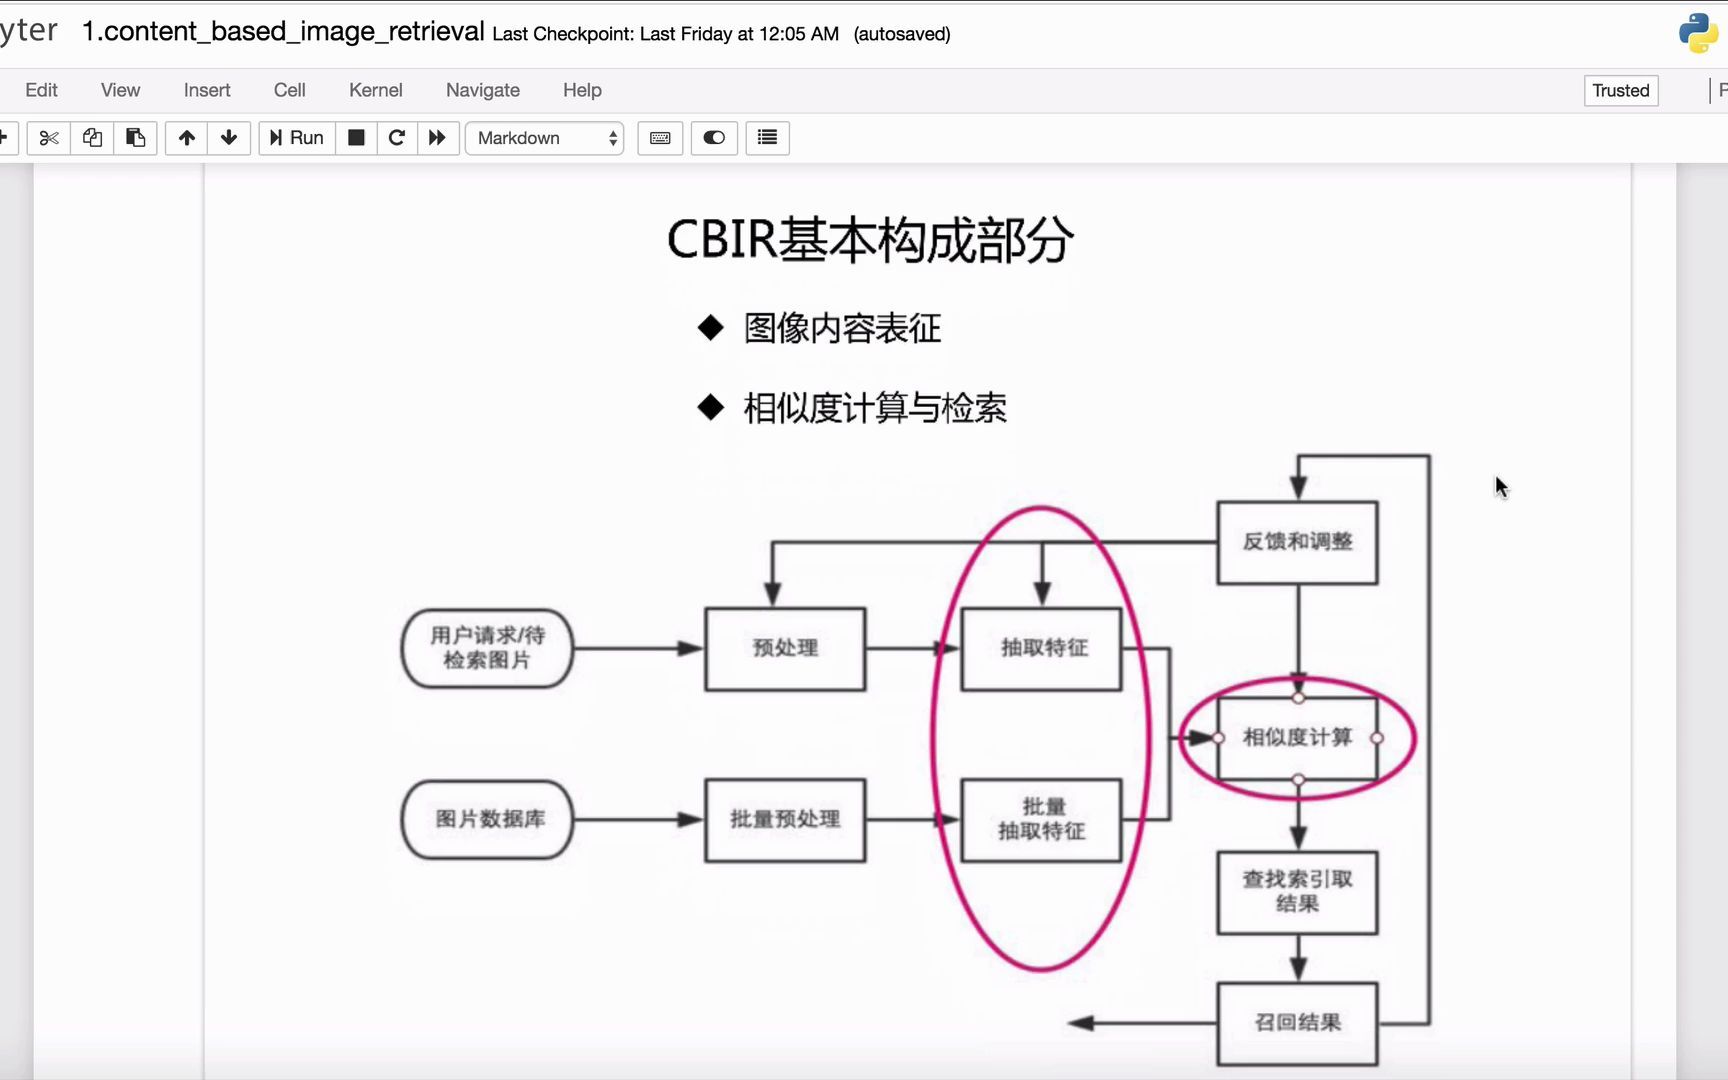Image resolution: width=1728 pixels, height=1080 pixels.
Task: Toggle the toolbar switch icon
Action: [714, 138]
